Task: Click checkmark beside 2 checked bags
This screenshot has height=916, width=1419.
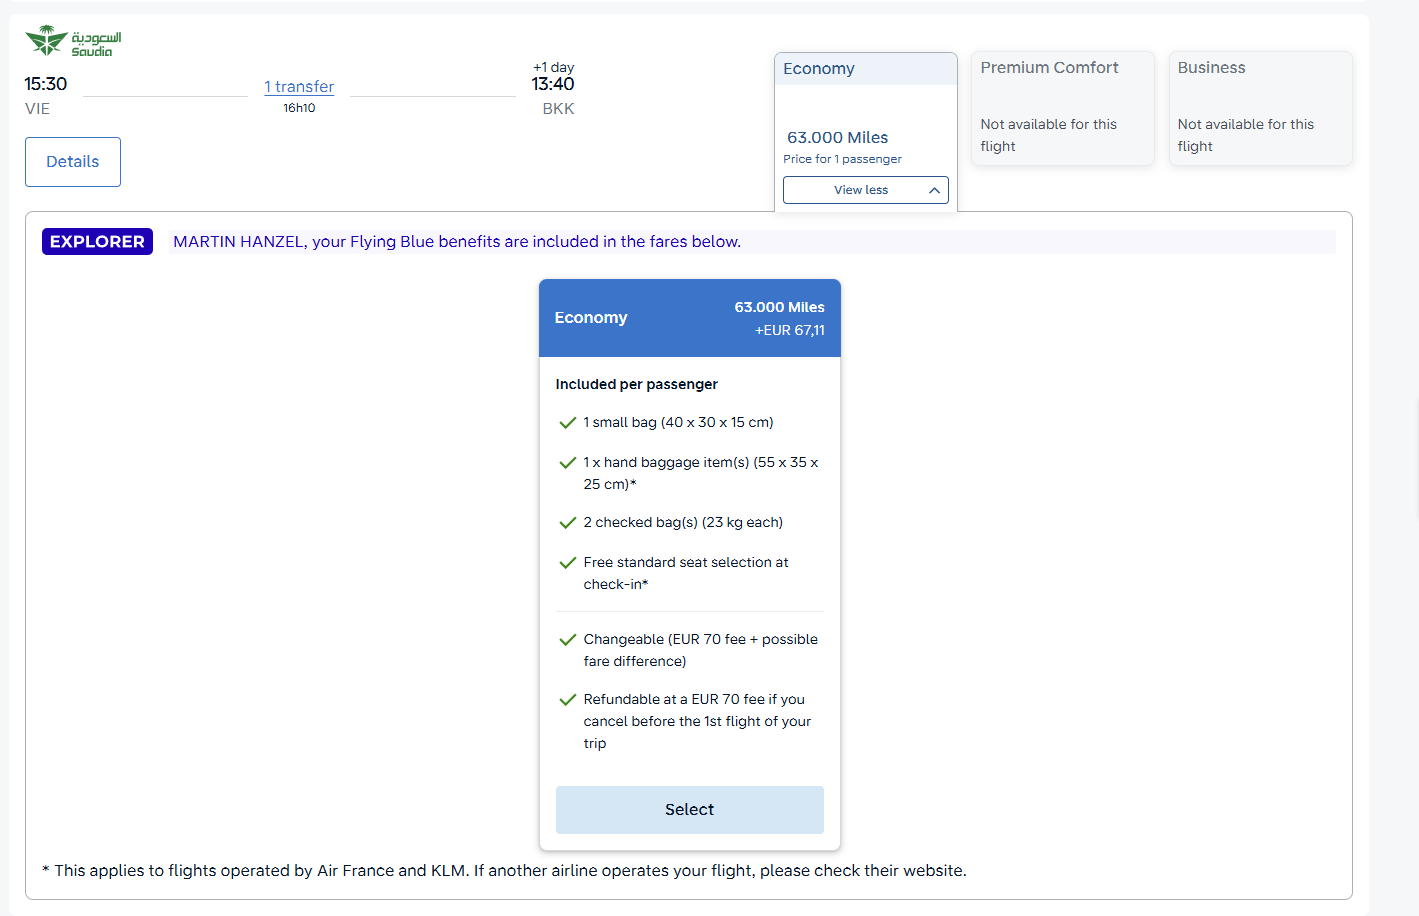Action: 567,523
